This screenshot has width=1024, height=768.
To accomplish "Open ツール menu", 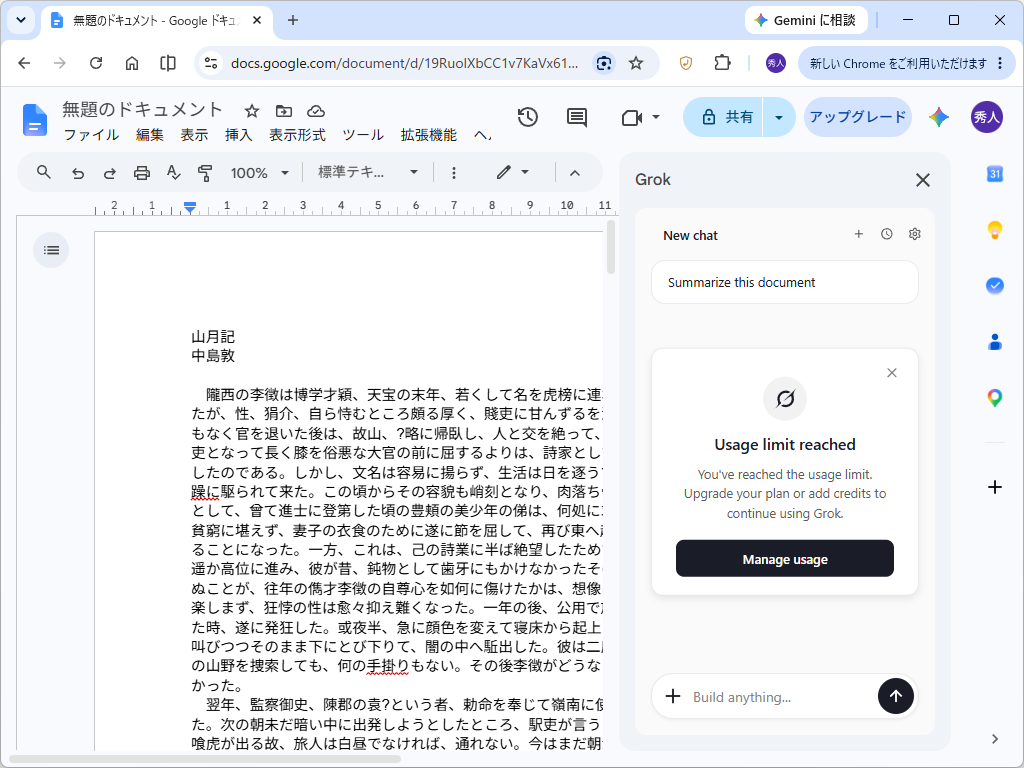I will (x=363, y=135).
